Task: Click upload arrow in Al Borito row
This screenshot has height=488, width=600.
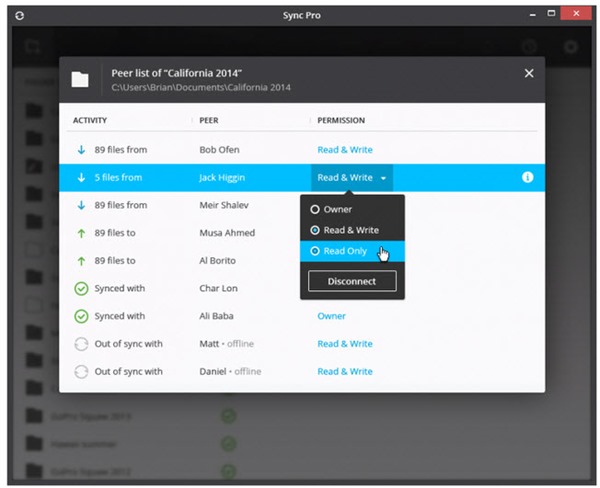Action: 81,261
